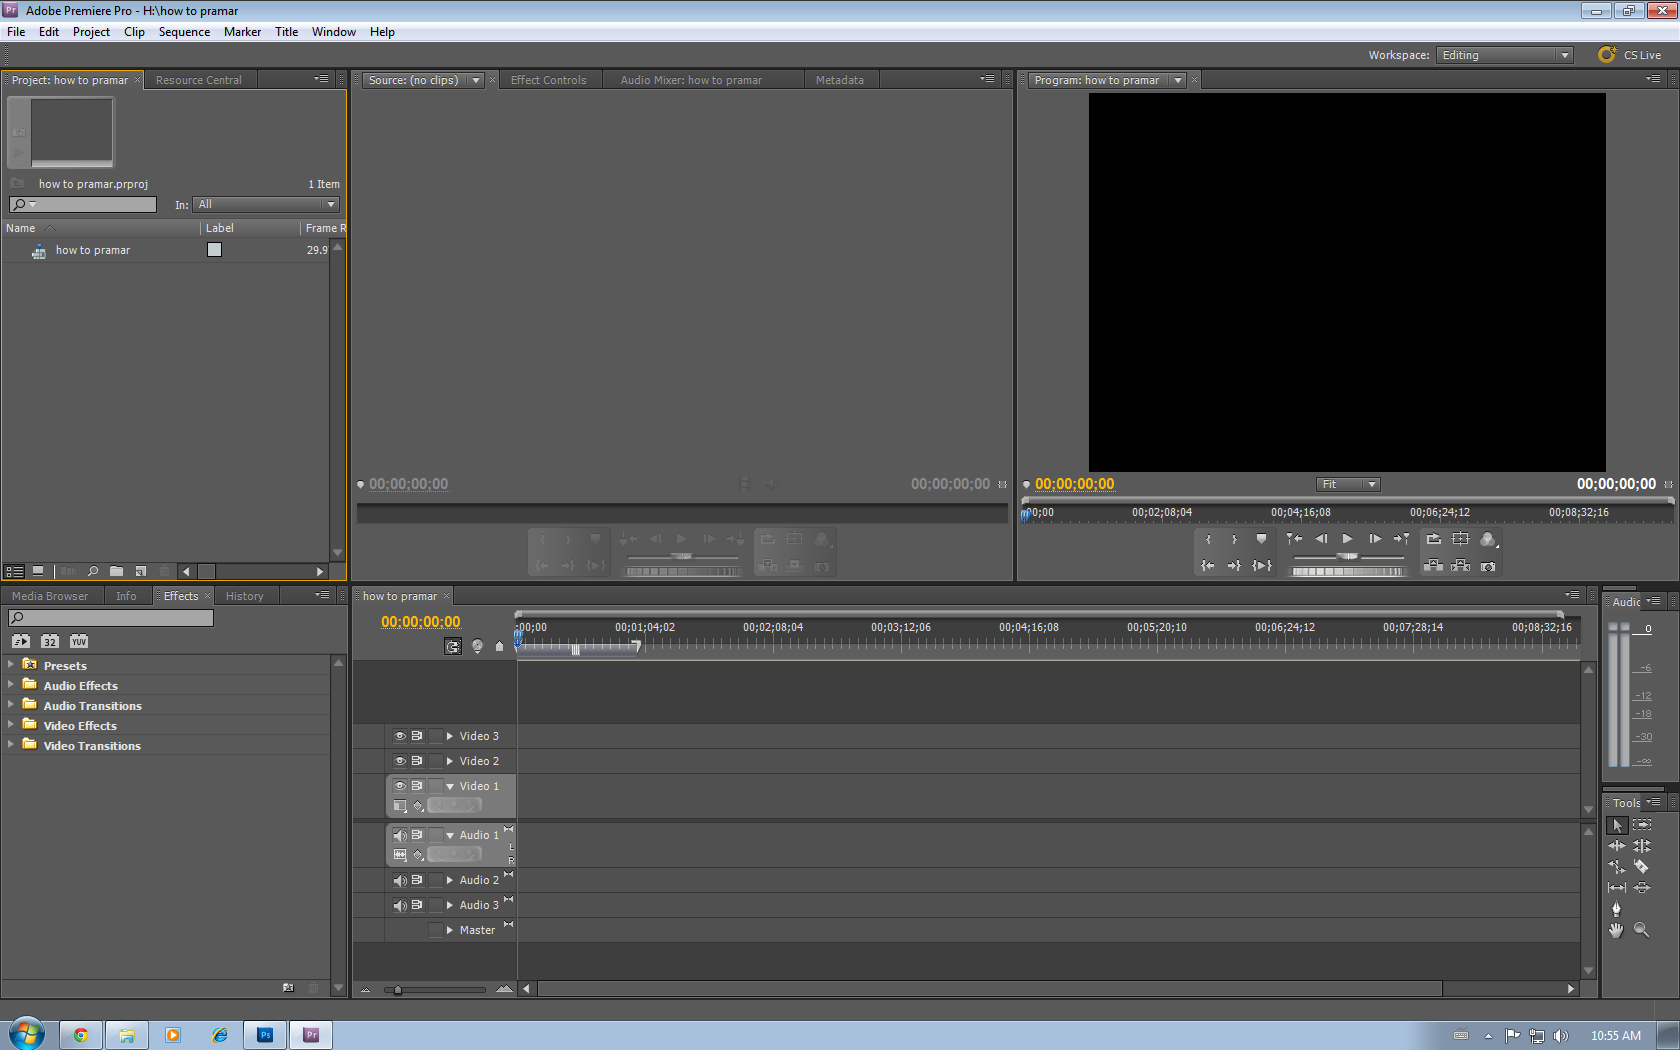Click the label color box for how to pramar
This screenshot has width=1680, height=1050.
click(214, 250)
